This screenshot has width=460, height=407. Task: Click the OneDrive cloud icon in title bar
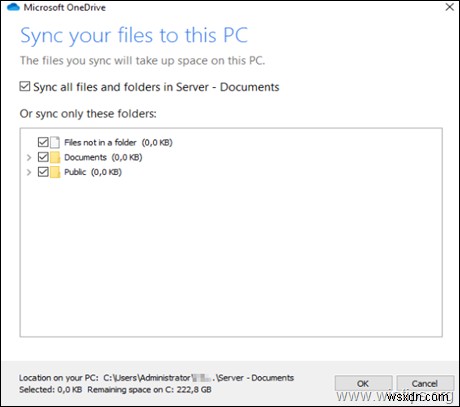point(14,7)
